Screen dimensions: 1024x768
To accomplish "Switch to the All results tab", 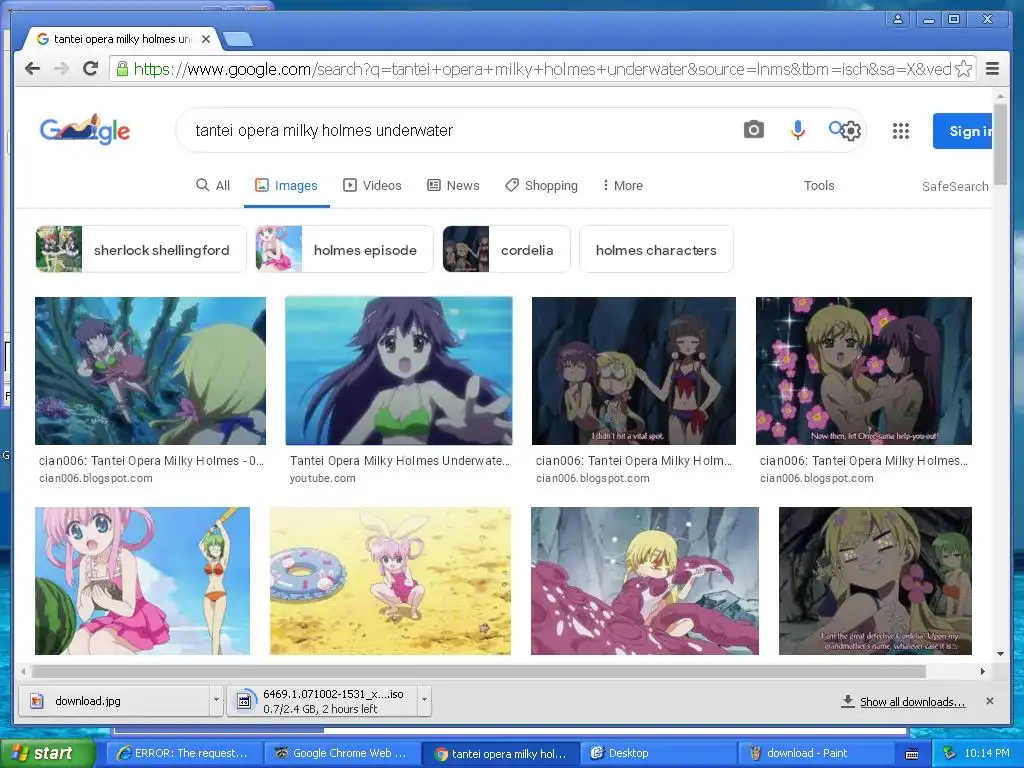I will pyautogui.click(x=214, y=185).
